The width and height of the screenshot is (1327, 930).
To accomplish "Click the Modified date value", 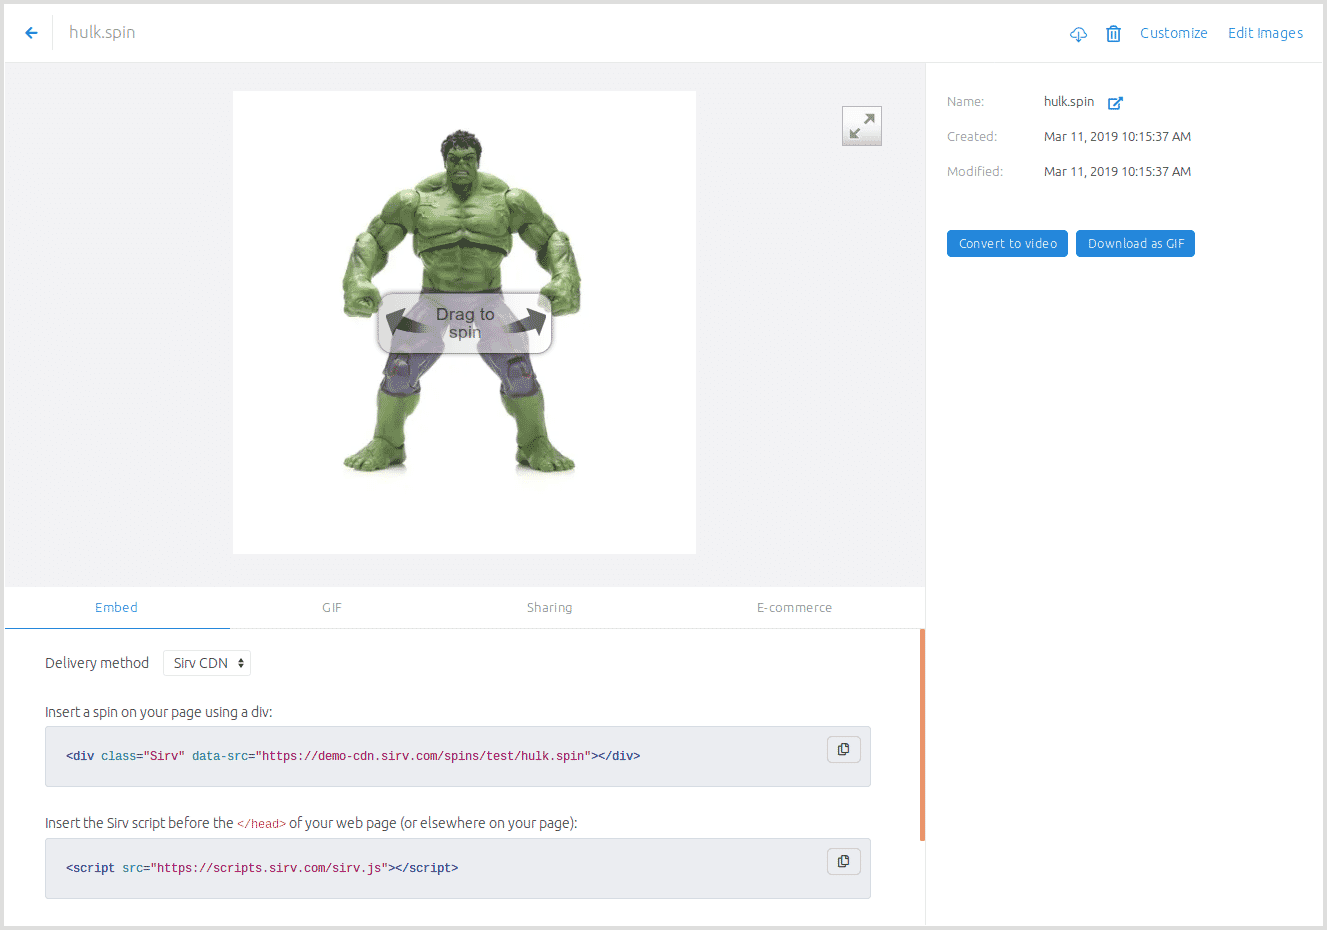I will click(x=1117, y=172).
